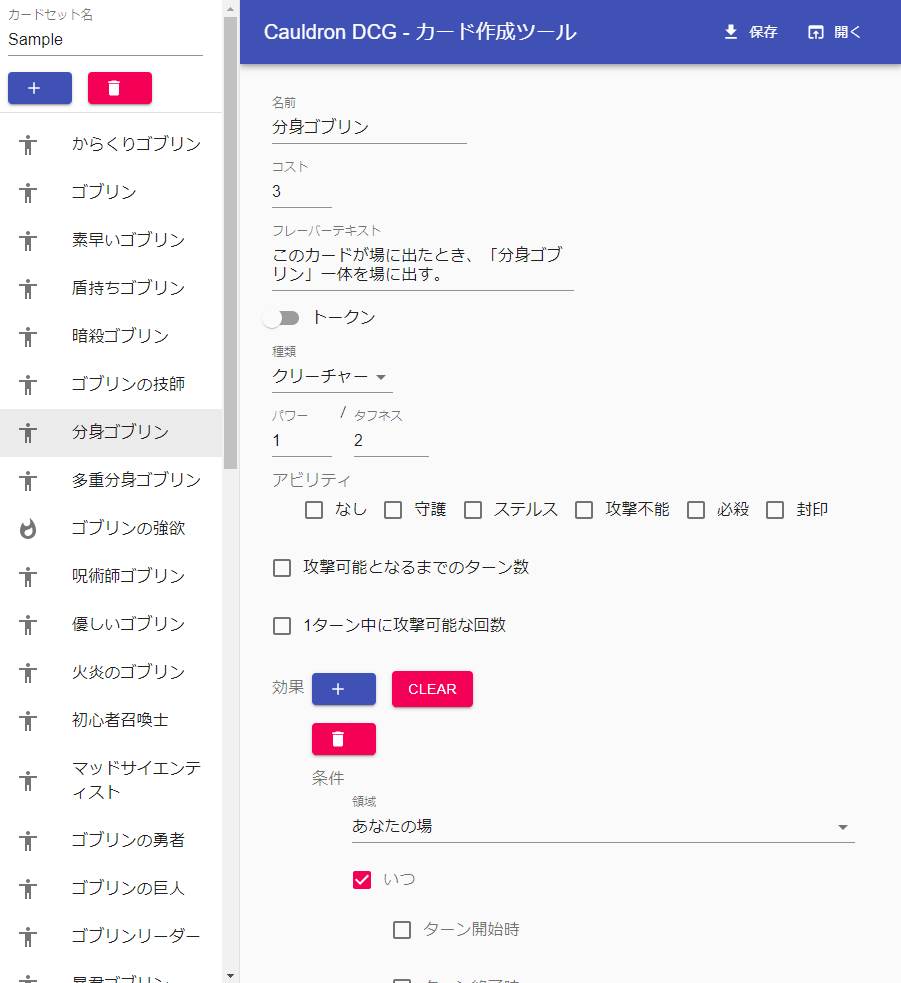The height and width of the screenshot is (983, 901).
Task: Check the ステルス ability checkbox
Action: coord(472,509)
